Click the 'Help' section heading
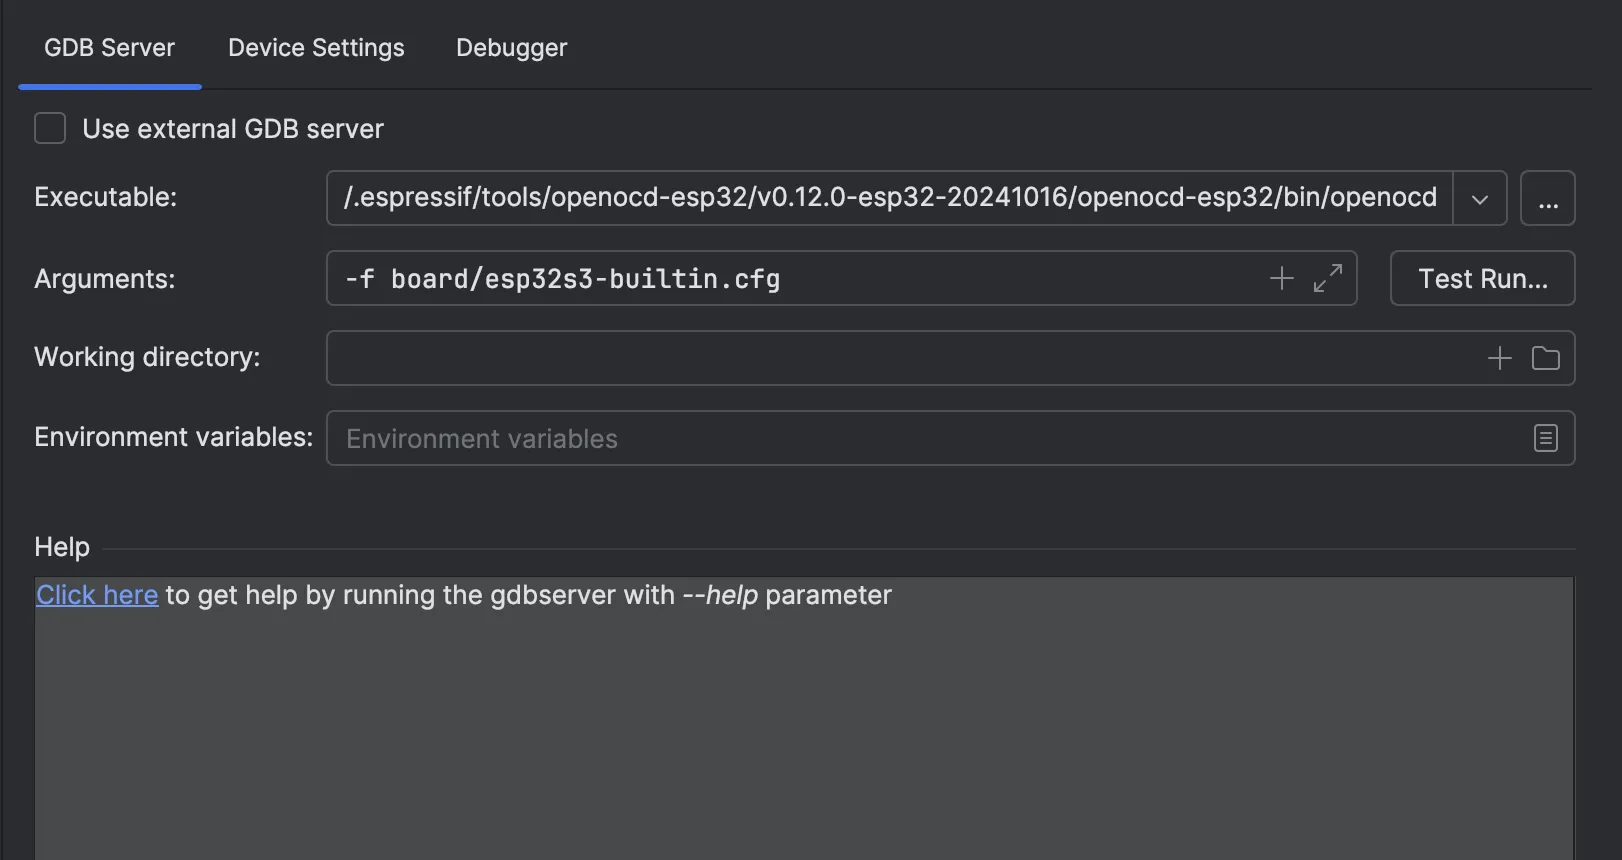Viewport: 1622px width, 860px height. 62,547
